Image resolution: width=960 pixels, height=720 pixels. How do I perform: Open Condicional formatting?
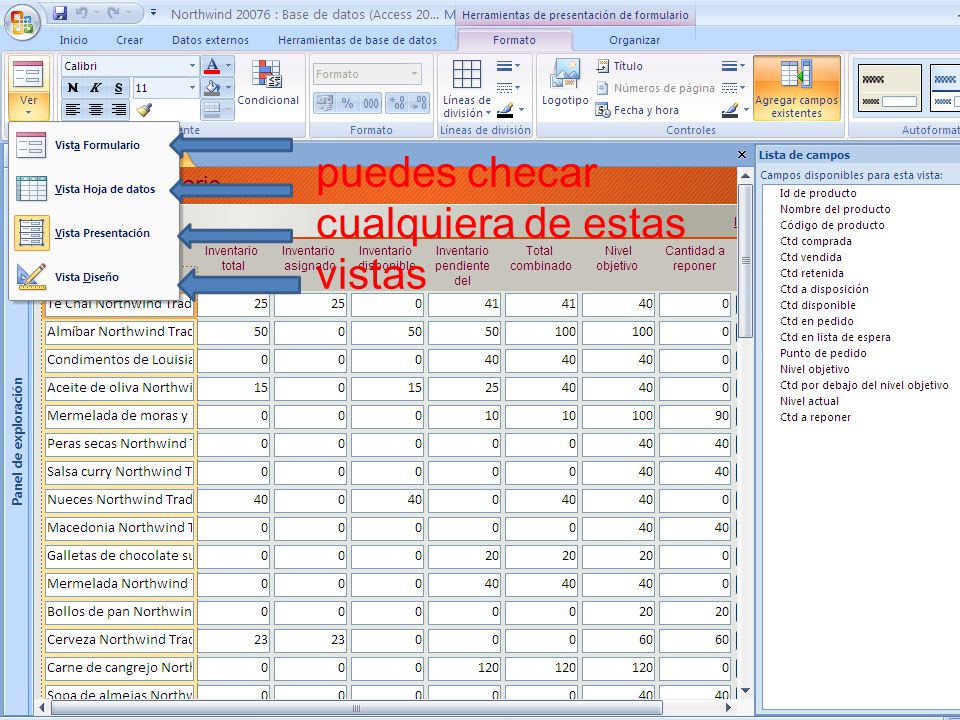click(268, 83)
